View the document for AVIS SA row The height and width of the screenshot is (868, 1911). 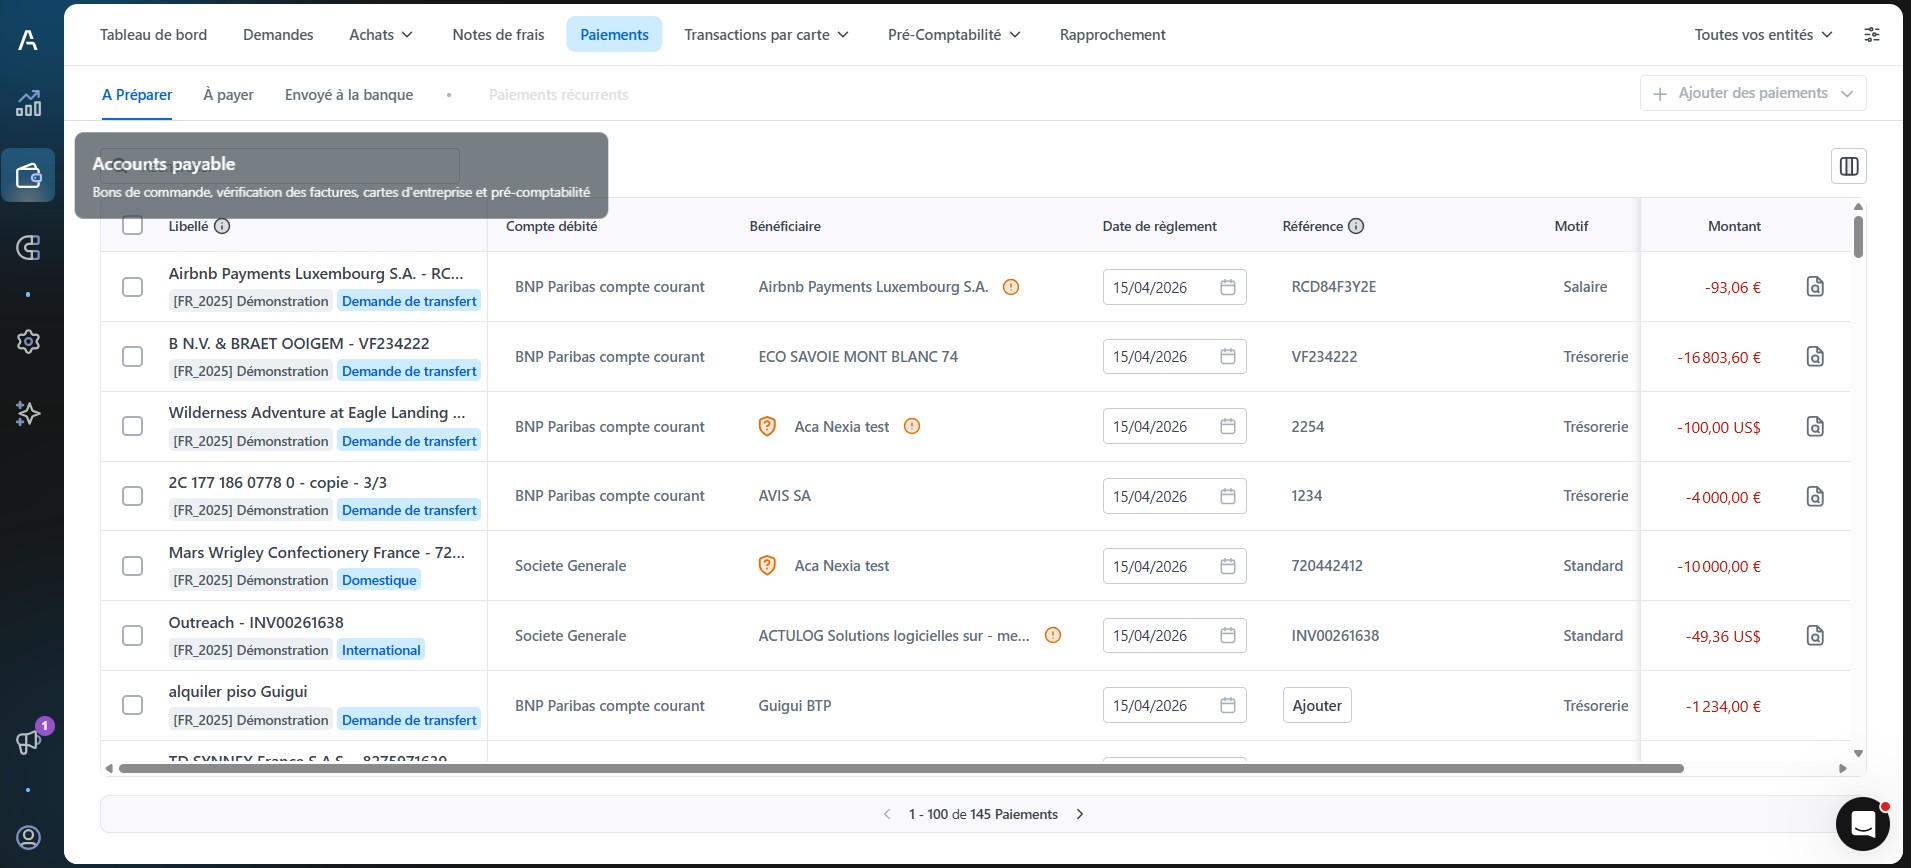[x=1815, y=497]
